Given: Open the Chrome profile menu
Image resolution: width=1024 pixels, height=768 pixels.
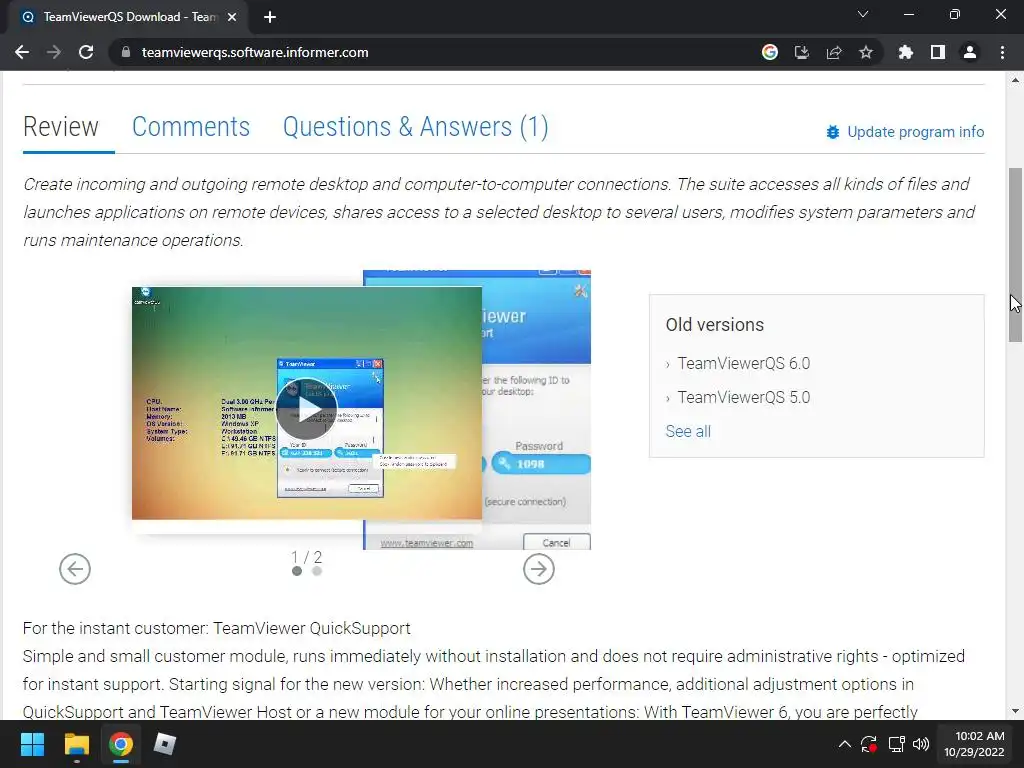Looking at the screenshot, I should [970, 52].
